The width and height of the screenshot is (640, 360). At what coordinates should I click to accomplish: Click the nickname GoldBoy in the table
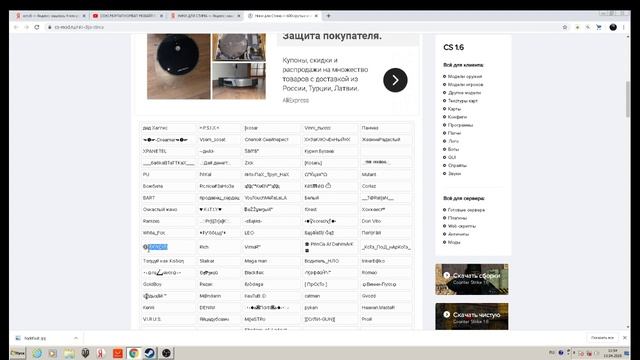point(152,284)
